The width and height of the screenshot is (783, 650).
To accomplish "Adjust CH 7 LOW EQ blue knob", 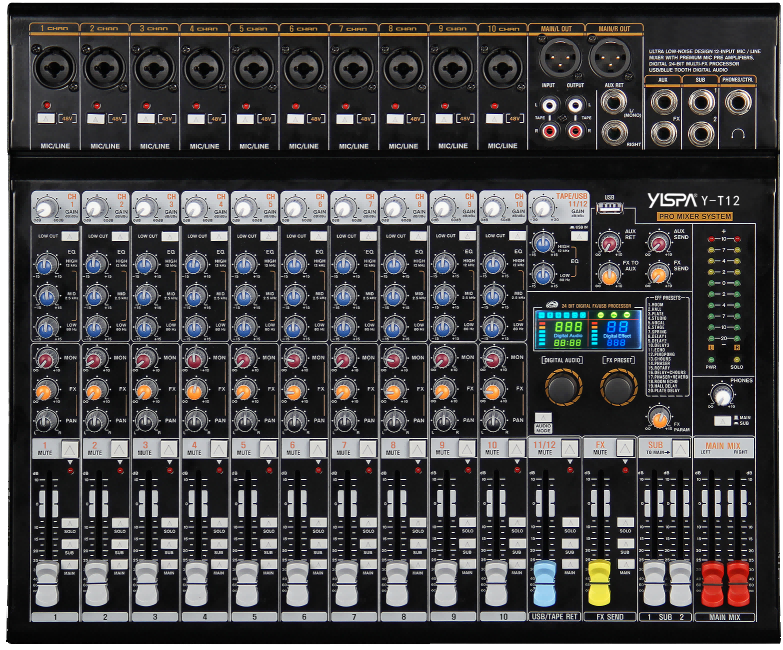I will [345, 328].
